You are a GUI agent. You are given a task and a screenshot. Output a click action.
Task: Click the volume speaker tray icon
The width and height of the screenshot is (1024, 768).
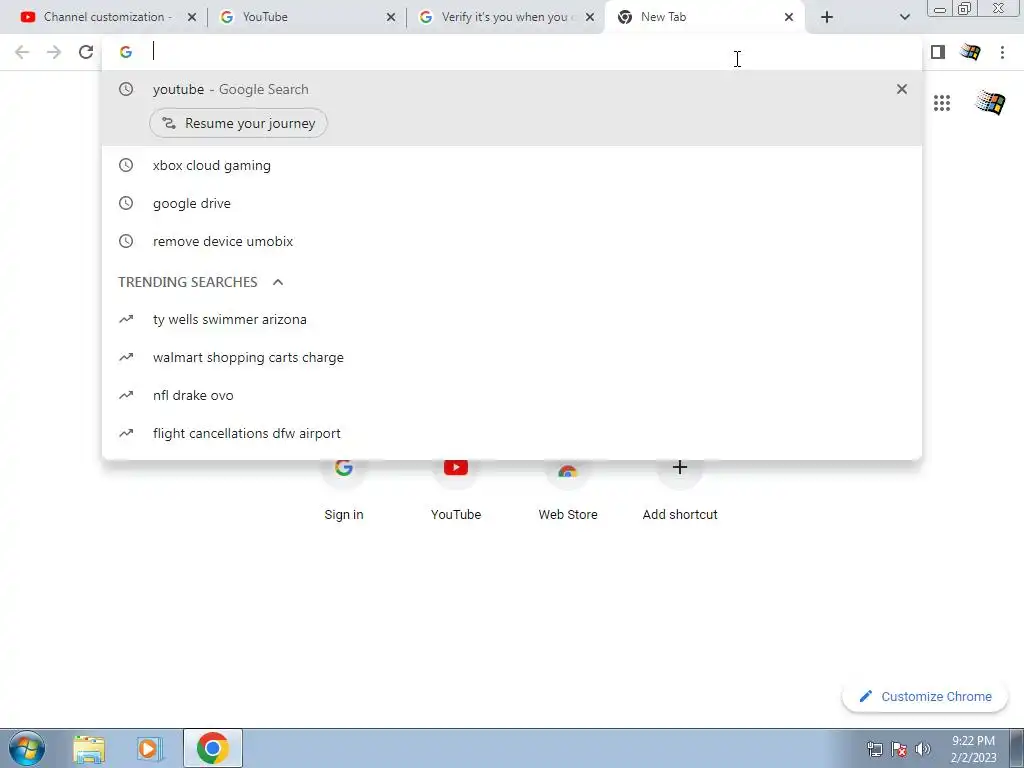(923, 749)
